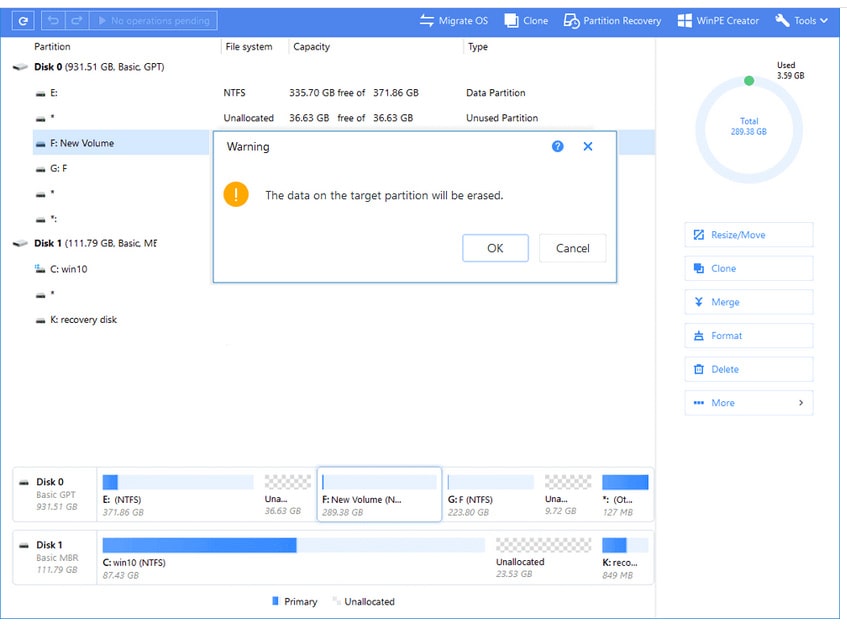The image size is (847, 625).
Task: Open WinPE Creator
Action: [718, 21]
